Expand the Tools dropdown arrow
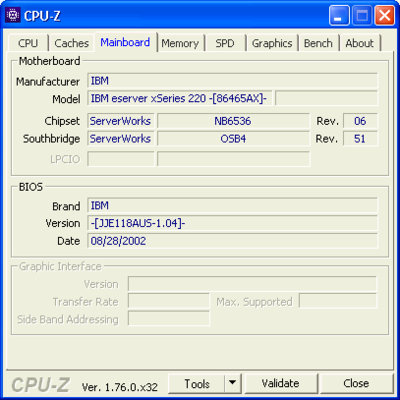This screenshot has width=400, height=400. click(x=233, y=384)
